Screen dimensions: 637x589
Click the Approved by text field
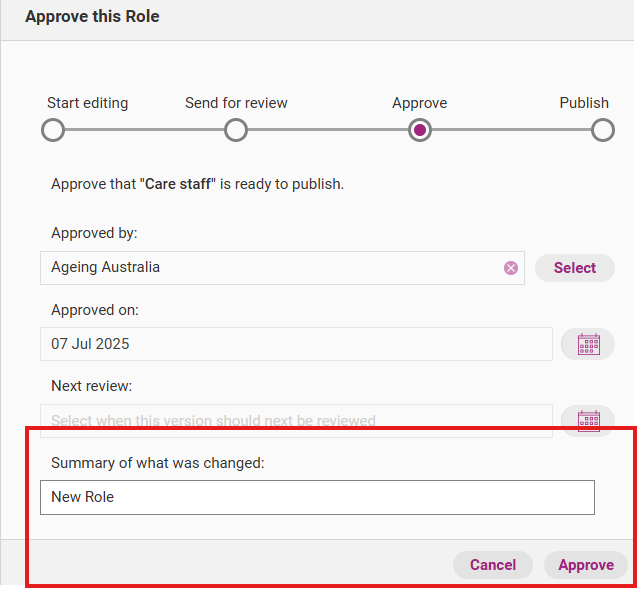[270, 268]
